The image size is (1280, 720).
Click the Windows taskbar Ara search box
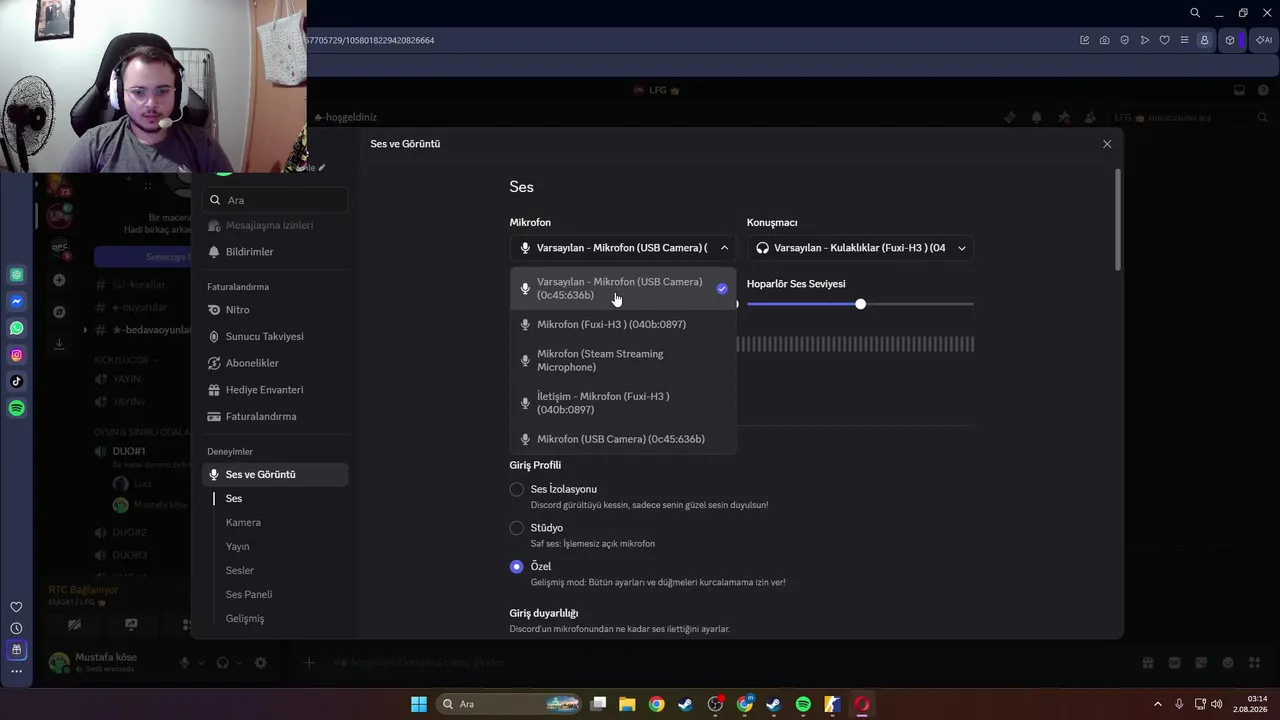pos(510,704)
